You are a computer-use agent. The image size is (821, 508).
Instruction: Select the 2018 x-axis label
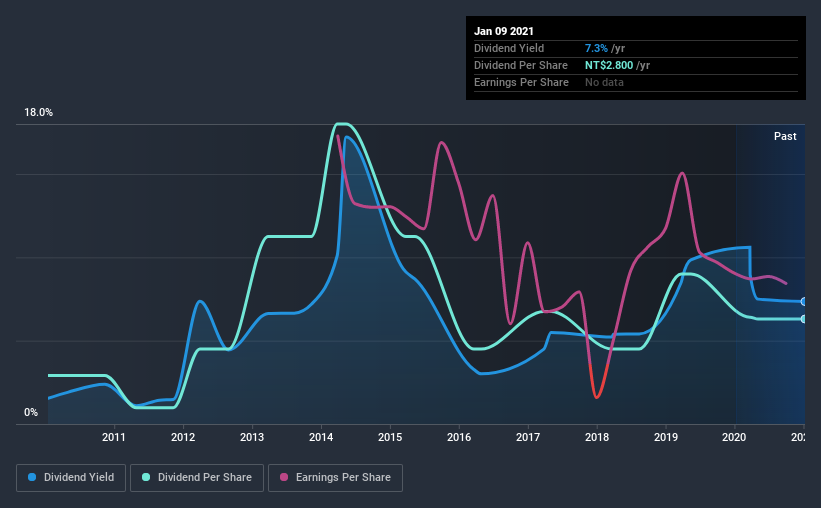point(597,437)
